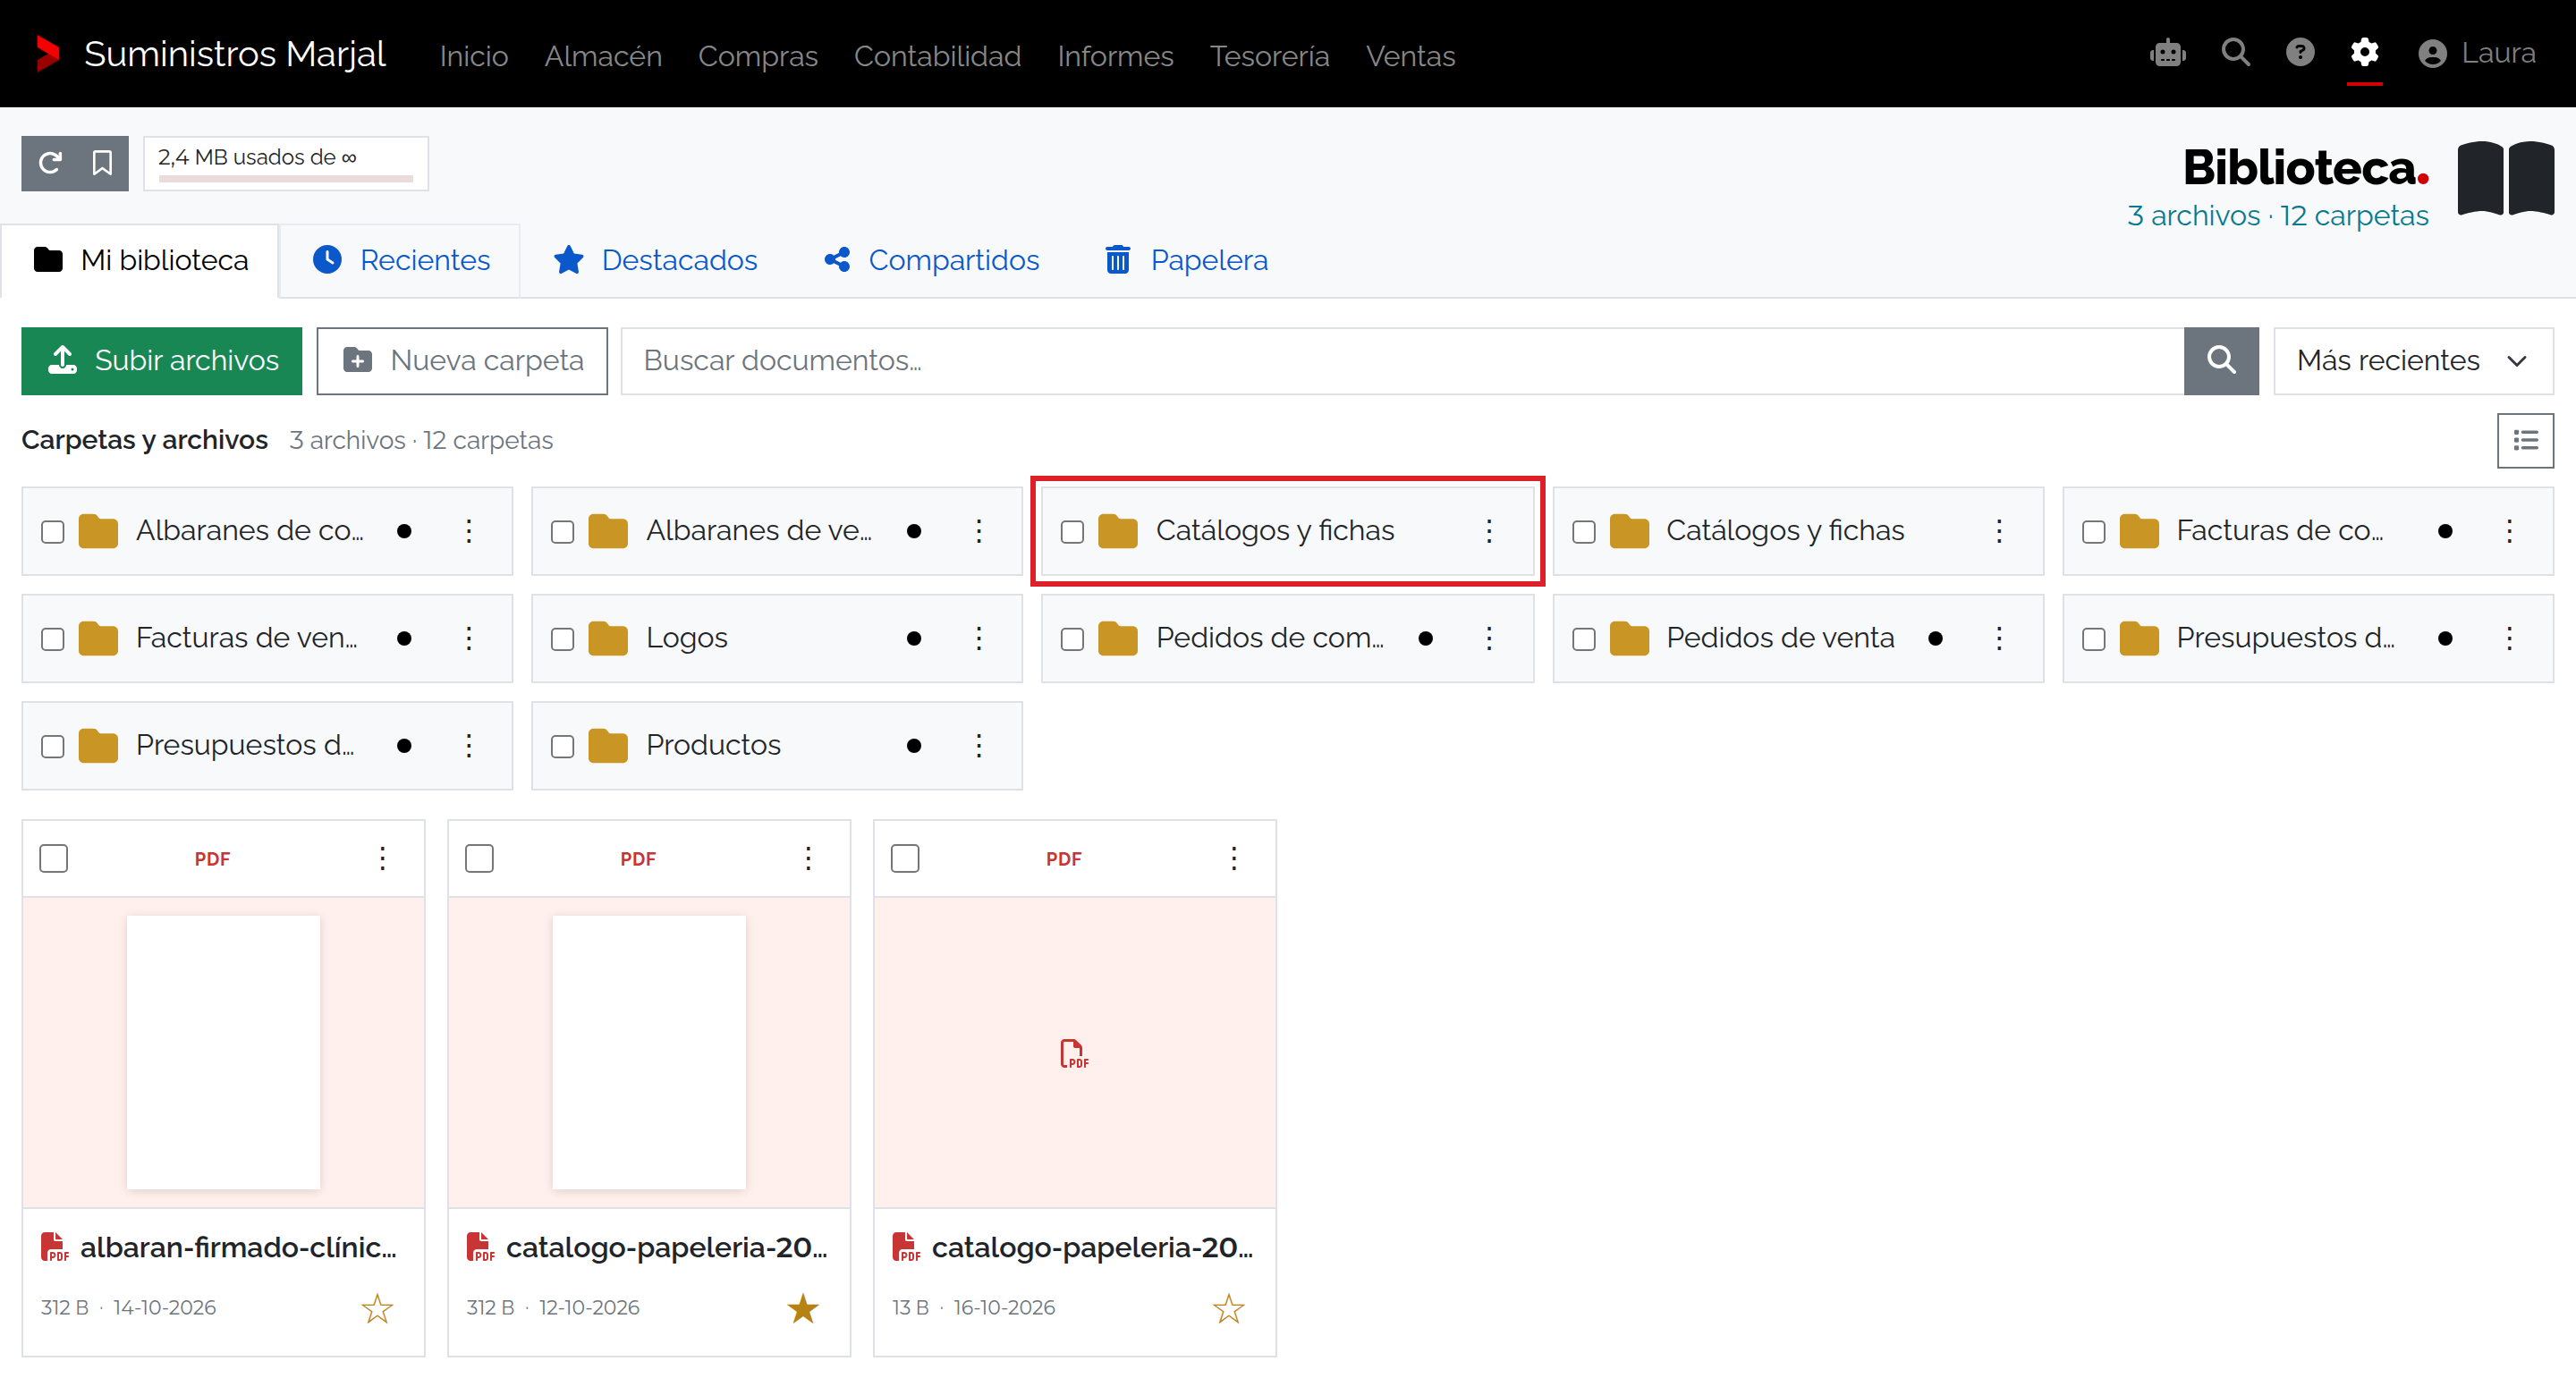
Task: Open the Tesorería navigation link
Action: (x=1269, y=56)
